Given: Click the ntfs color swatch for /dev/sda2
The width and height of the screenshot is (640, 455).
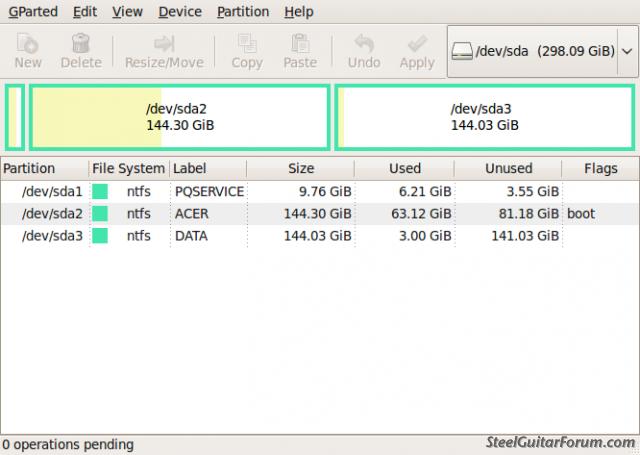Looking at the screenshot, I should pyautogui.click(x=100, y=213).
